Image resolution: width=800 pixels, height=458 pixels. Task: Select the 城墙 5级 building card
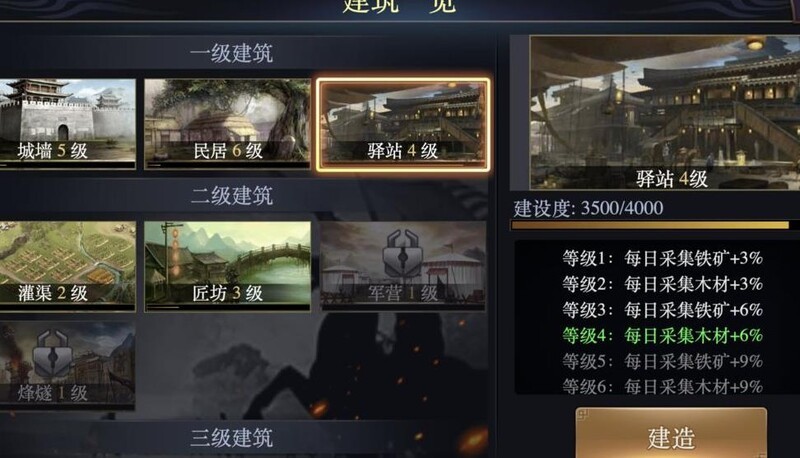click(67, 124)
